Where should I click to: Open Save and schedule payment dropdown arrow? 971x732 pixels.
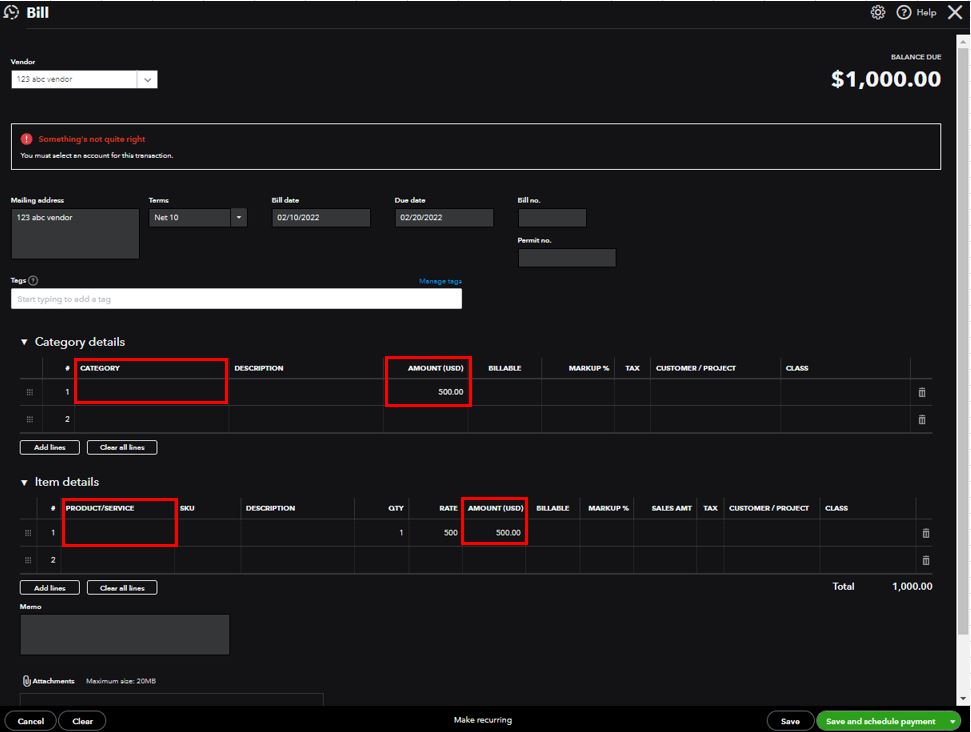click(x=953, y=721)
